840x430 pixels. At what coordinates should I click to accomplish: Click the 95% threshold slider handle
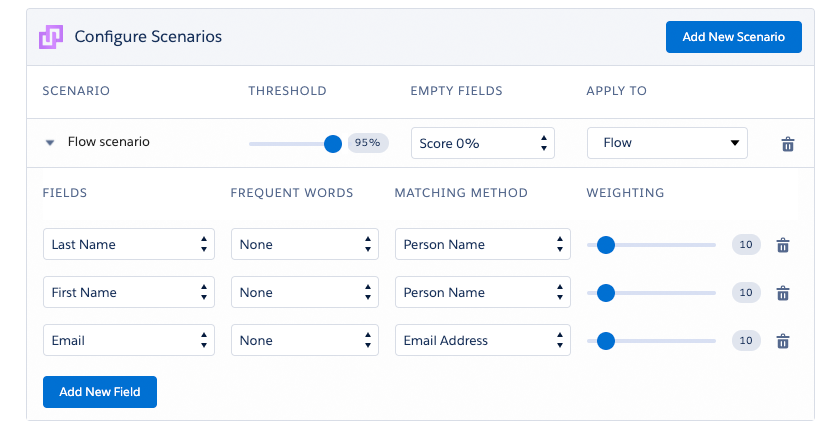[333, 144]
